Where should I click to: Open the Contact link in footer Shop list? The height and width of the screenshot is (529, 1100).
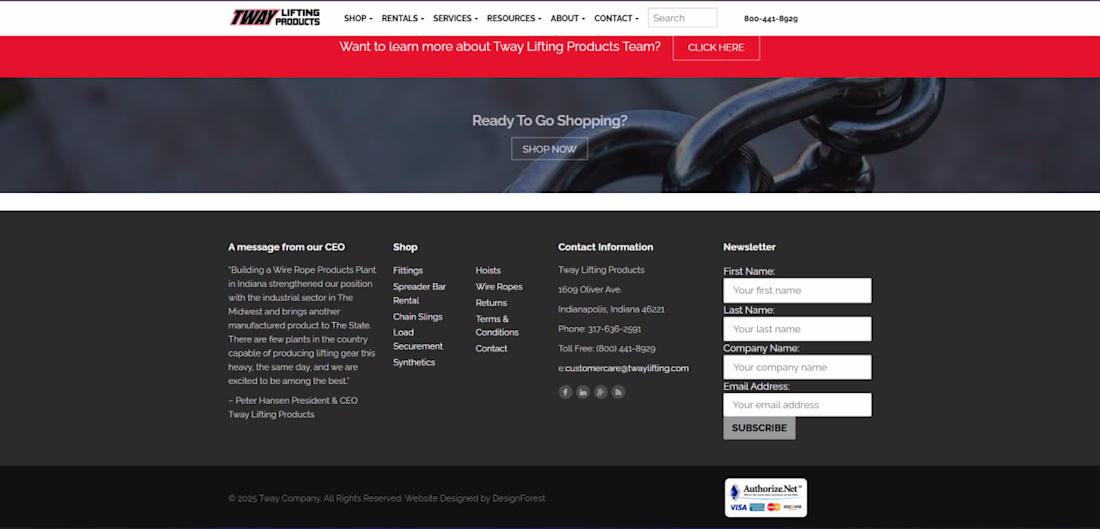tap(491, 349)
